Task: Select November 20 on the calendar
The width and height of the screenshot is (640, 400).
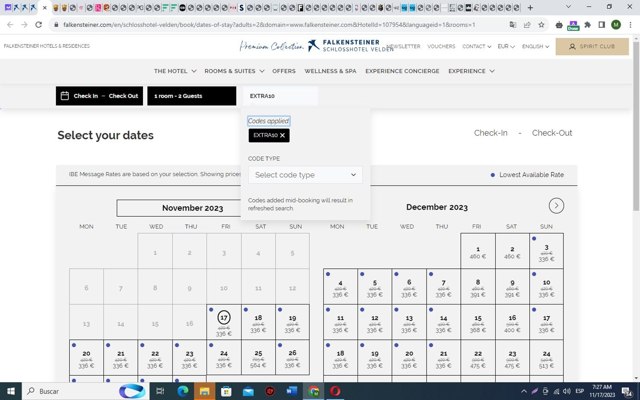Action: pos(86,357)
